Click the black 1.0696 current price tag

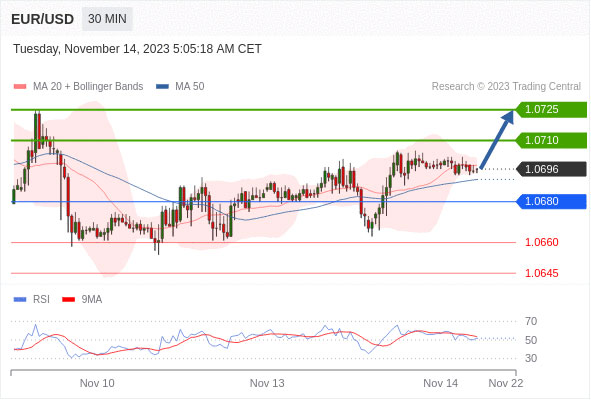coord(551,169)
